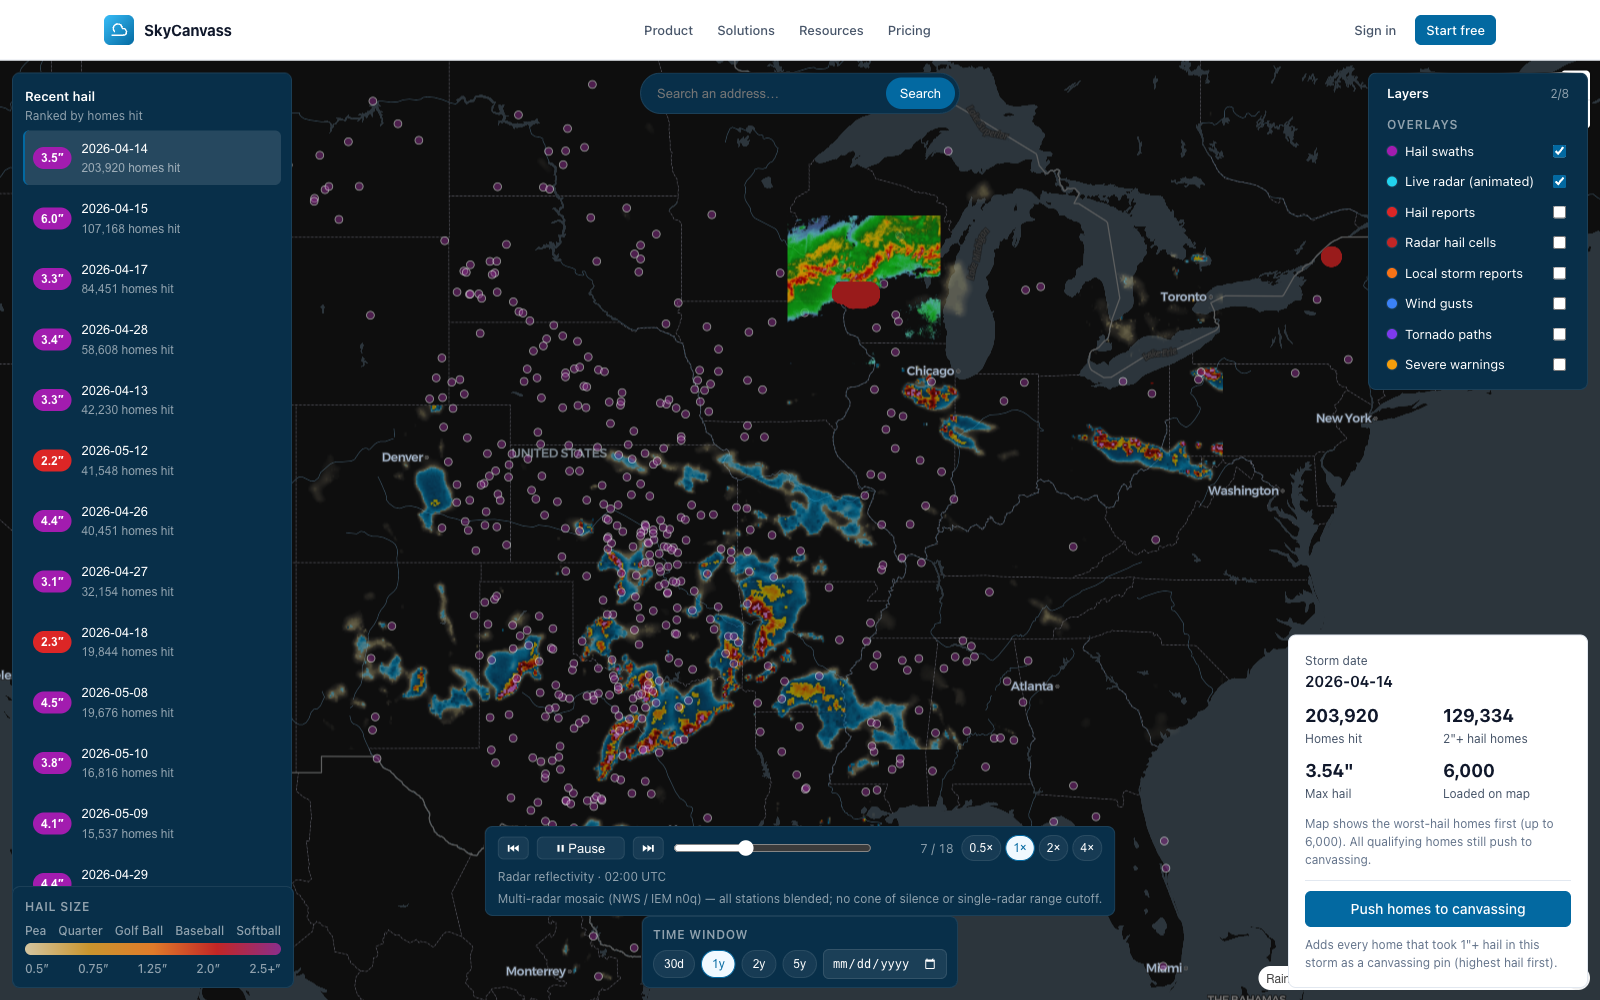Click the SkyCanvass brand name
The width and height of the screenshot is (1600, 1000).
click(x=188, y=31)
